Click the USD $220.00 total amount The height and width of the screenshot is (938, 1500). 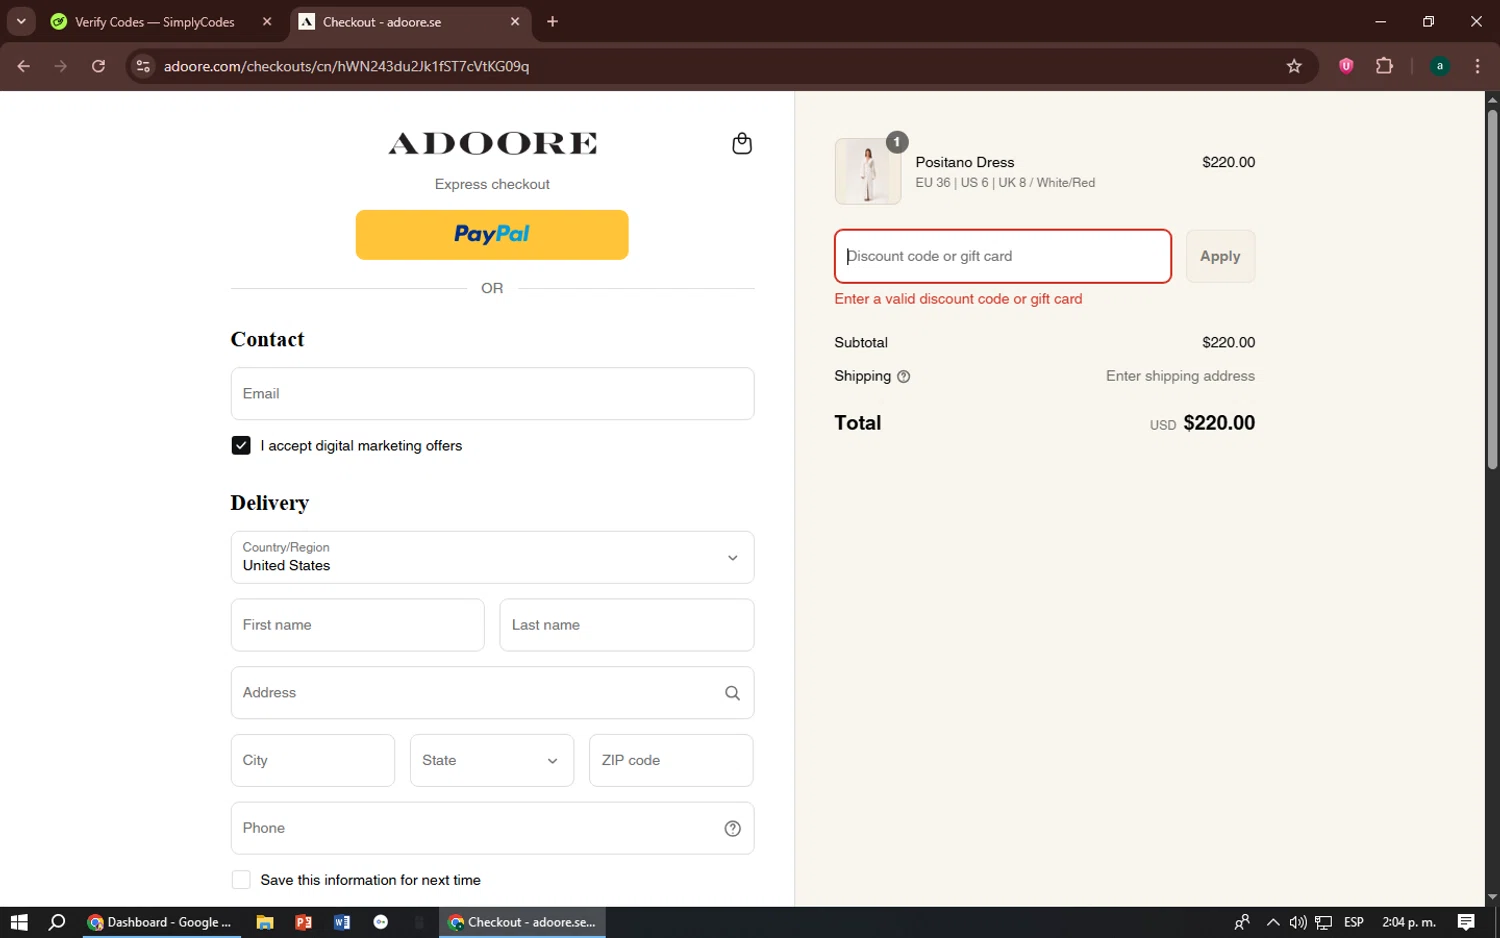point(1202,423)
